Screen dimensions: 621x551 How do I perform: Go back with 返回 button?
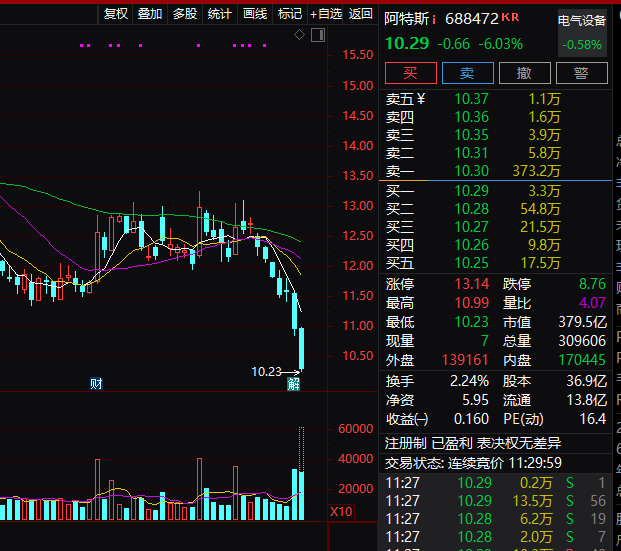360,14
